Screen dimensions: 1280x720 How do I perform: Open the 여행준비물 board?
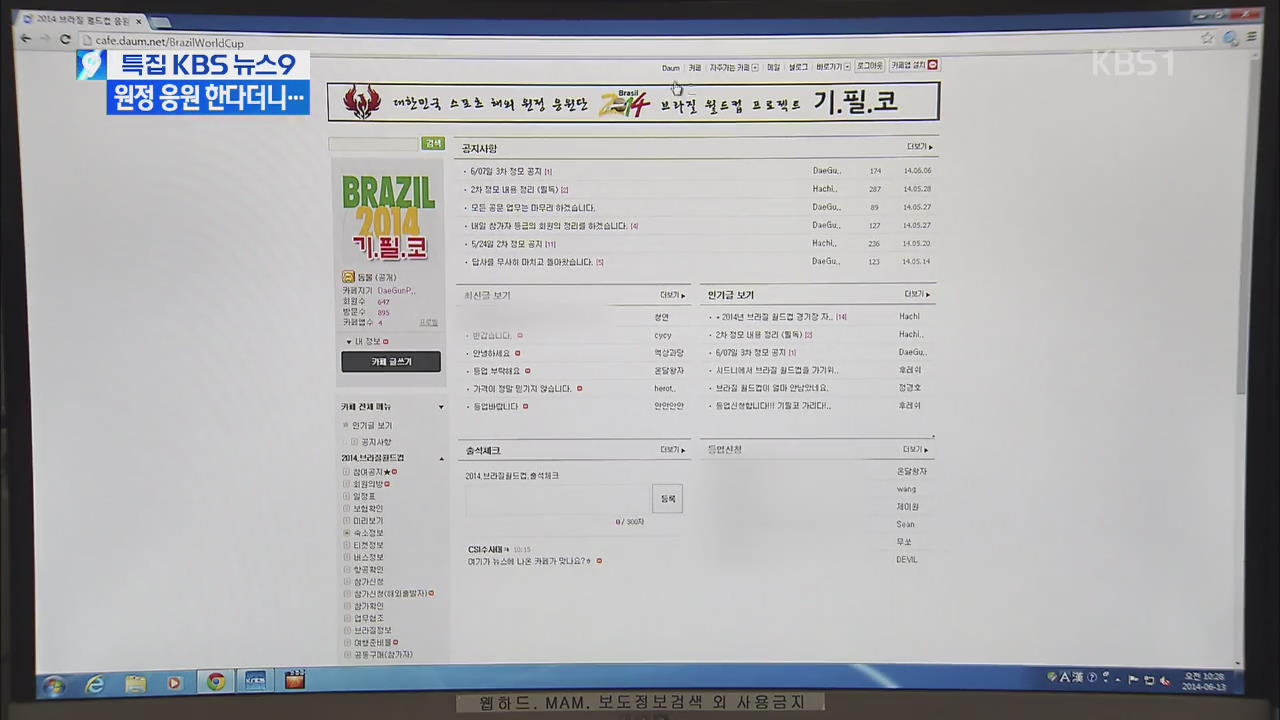[x=372, y=642]
